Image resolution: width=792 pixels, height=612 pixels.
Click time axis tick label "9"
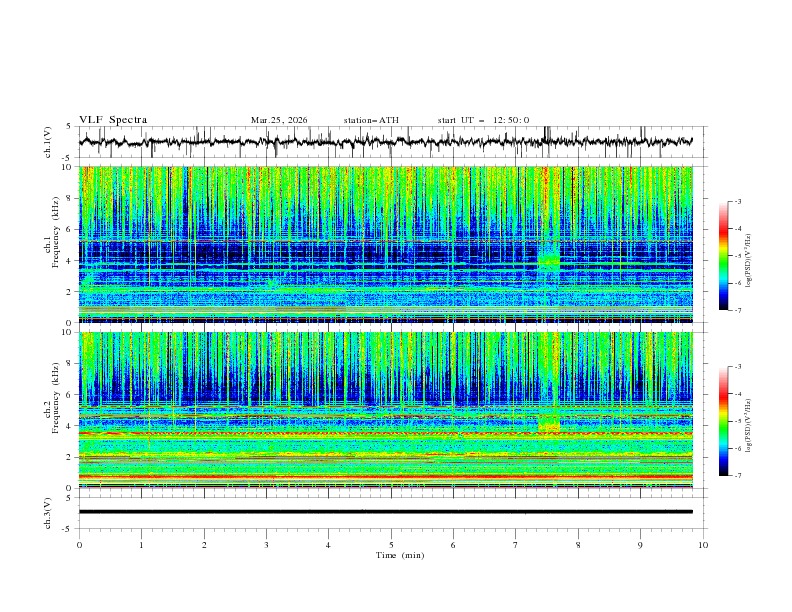click(640, 545)
